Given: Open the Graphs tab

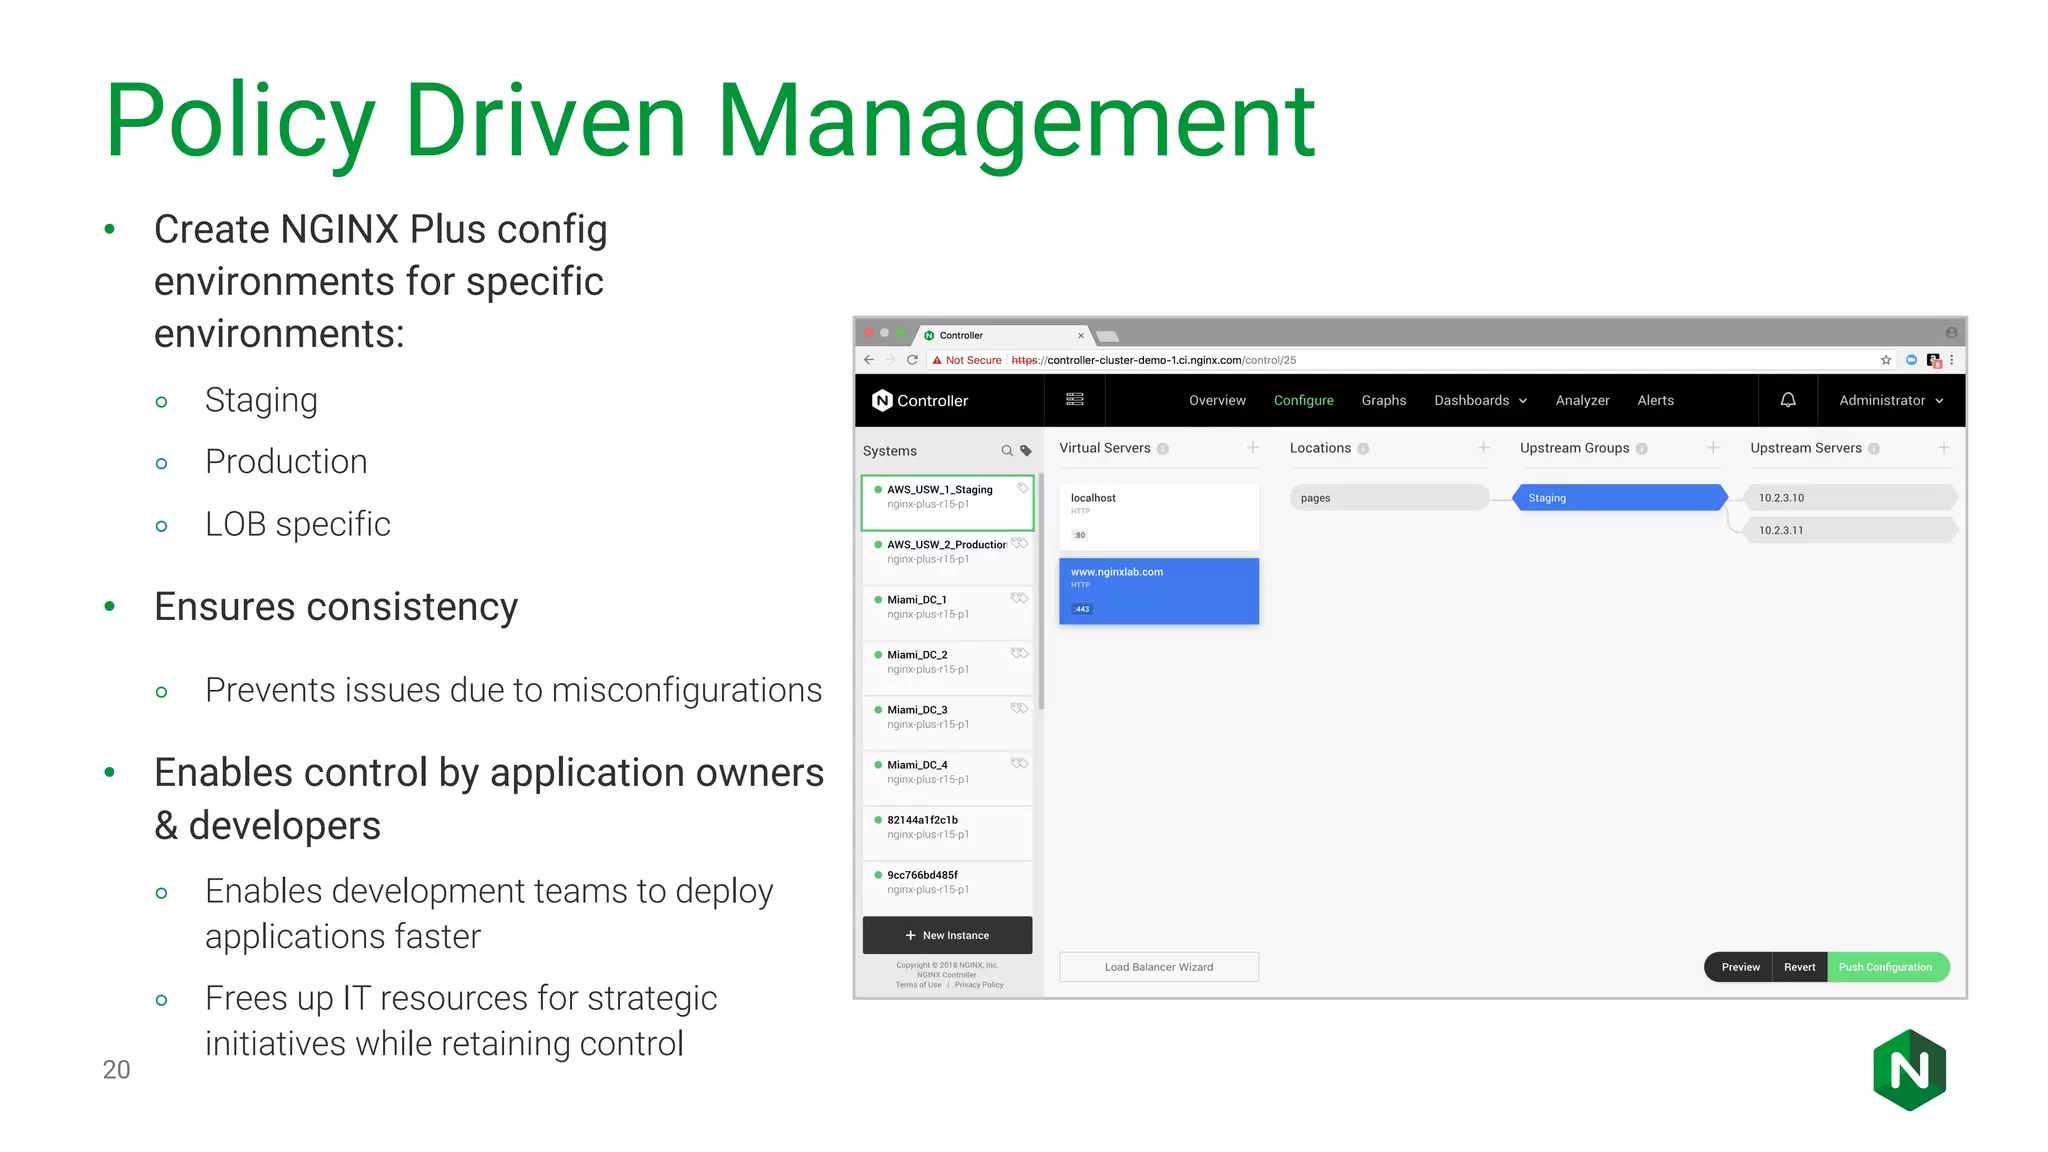Looking at the screenshot, I should tap(1384, 400).
